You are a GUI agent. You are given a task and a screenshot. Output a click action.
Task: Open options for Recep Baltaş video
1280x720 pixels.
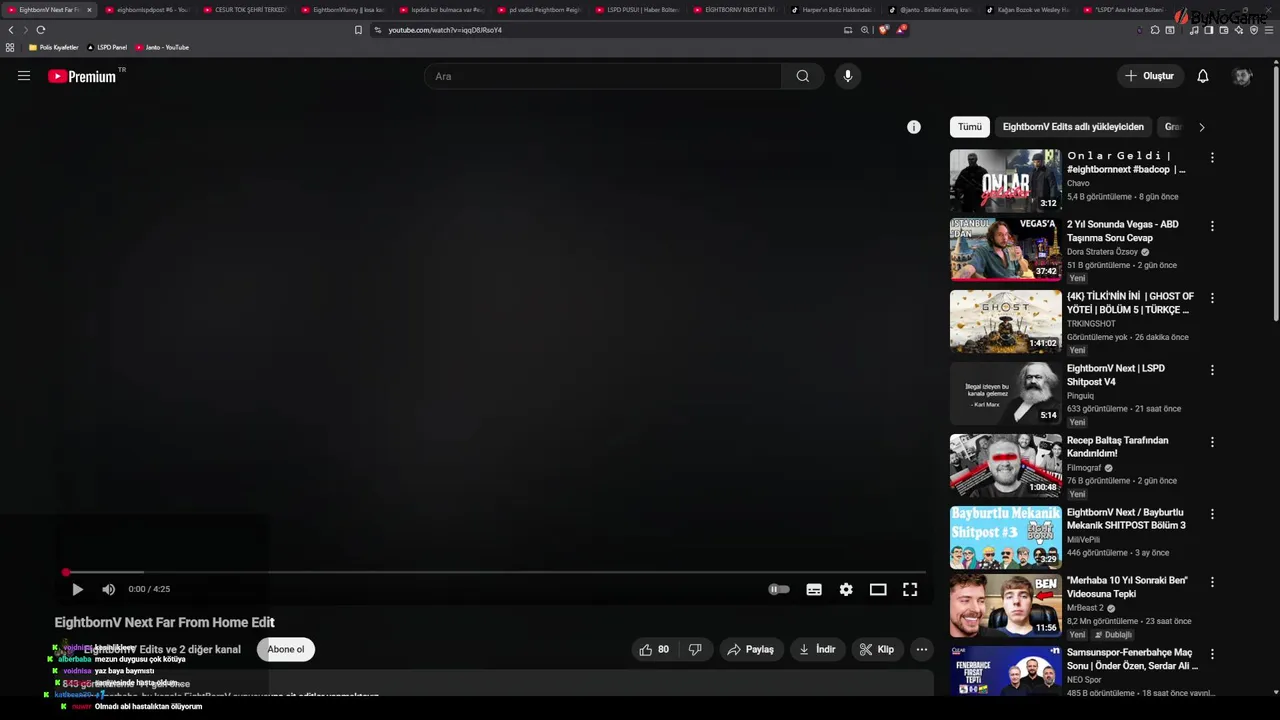tap(1212, 442)
